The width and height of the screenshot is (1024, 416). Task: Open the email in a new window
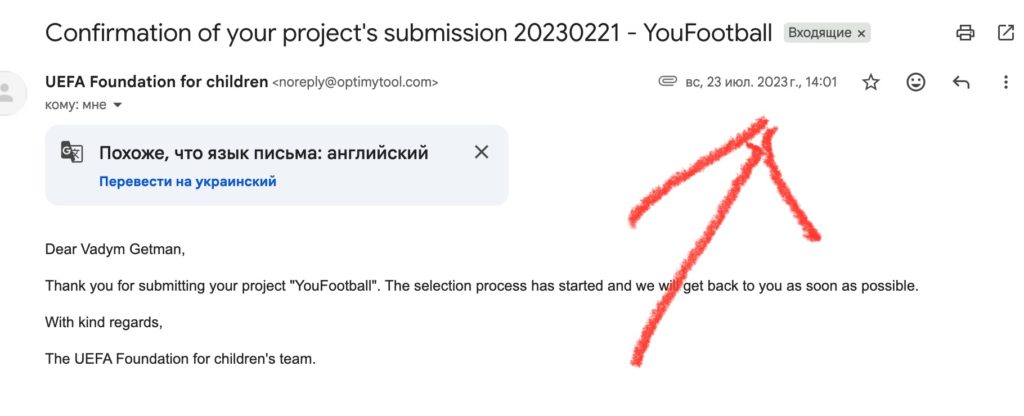[1006, 33]
